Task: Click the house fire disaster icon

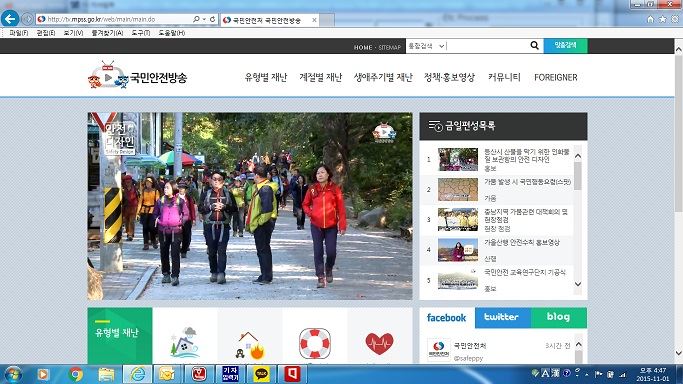Action: pos(250,345)
